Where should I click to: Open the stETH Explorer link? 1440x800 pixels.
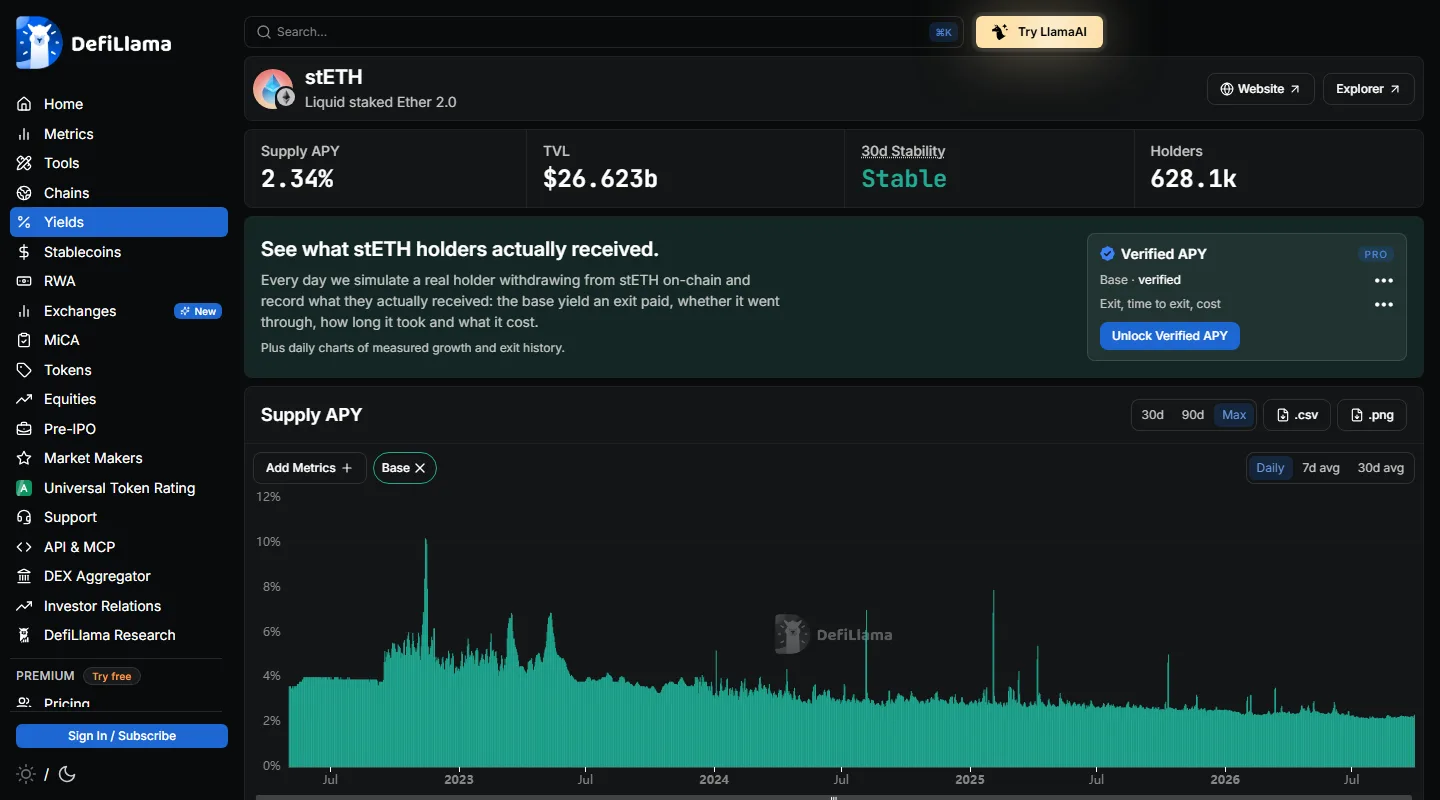(1369, 89)
